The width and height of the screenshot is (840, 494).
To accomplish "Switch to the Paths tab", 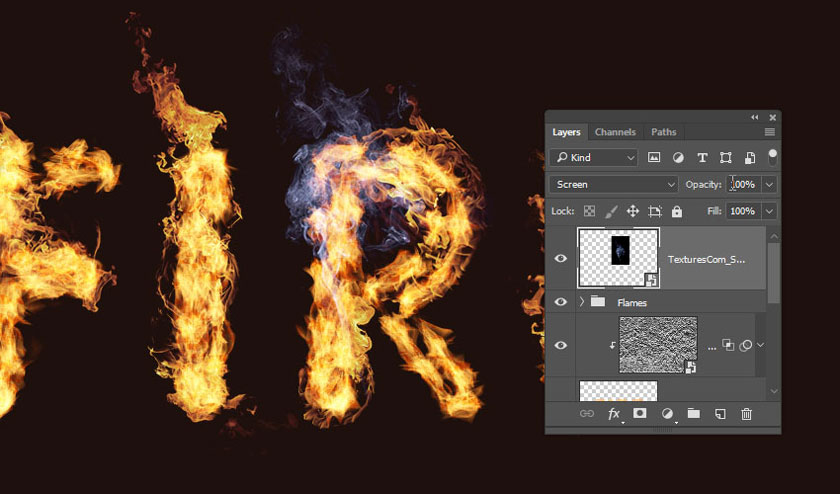I will click(x=663, y=132).
